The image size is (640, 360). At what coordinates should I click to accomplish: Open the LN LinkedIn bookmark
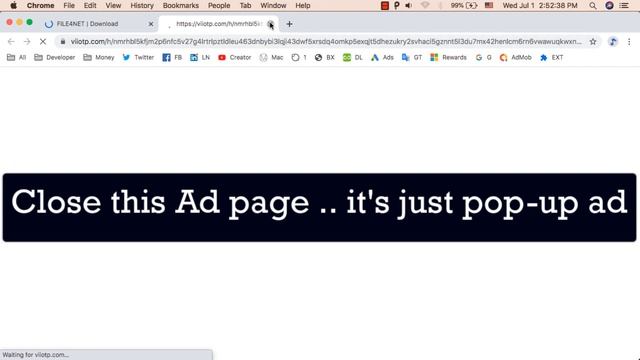tap(200, 58)
